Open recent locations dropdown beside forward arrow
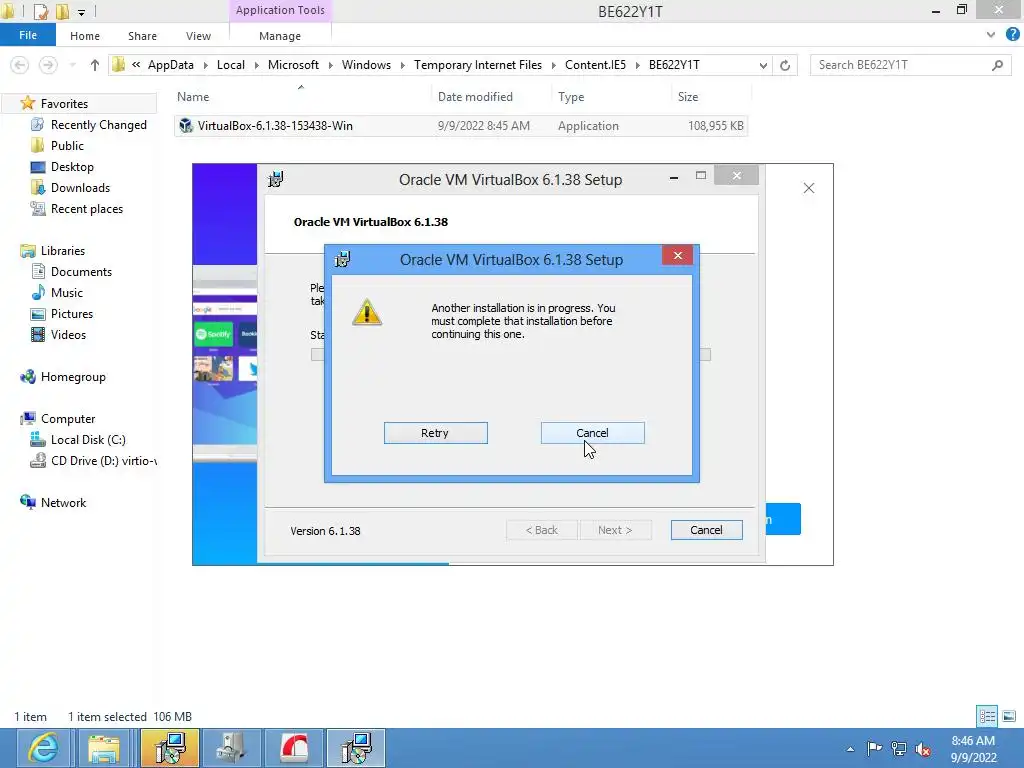This screenshot has height=768, width=1024. coord(72,65)
